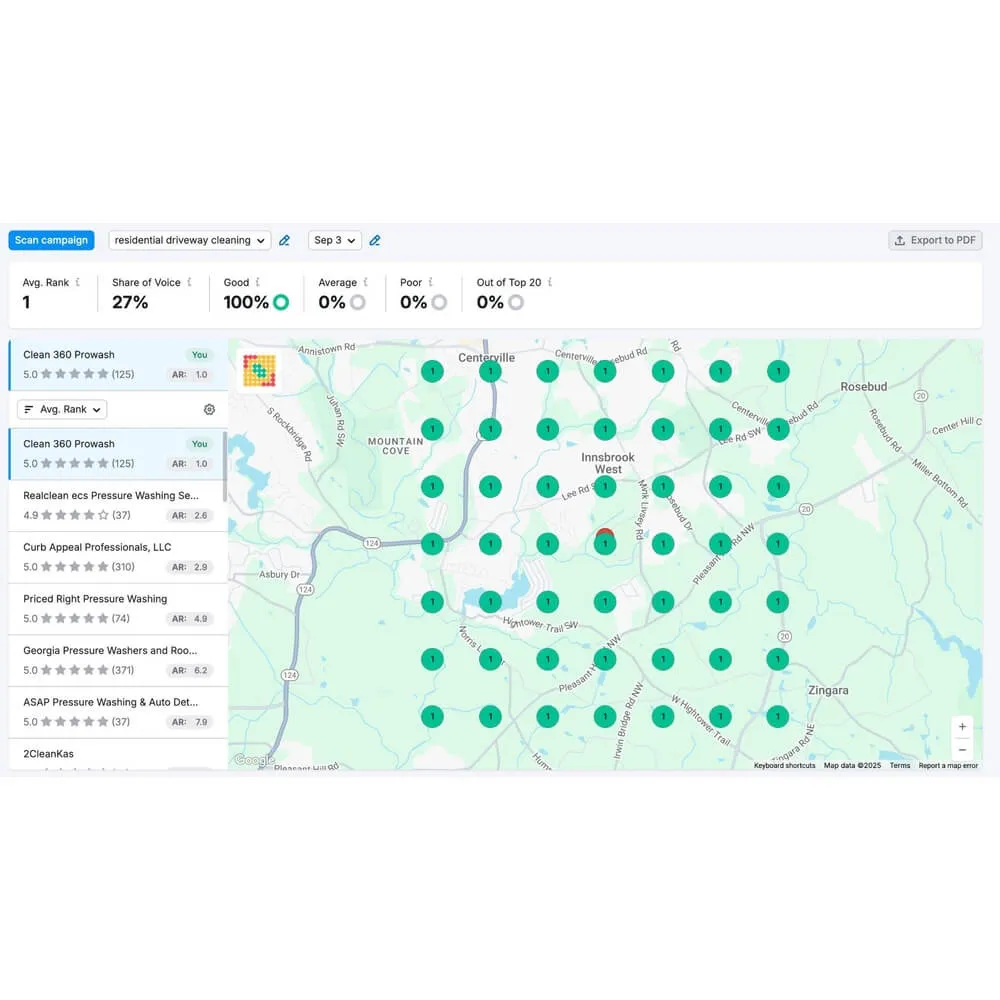Open the residential driveway cleaning keyword dropdown
This screenshot has width=1000, height=1000.
[x=189, y=240]
